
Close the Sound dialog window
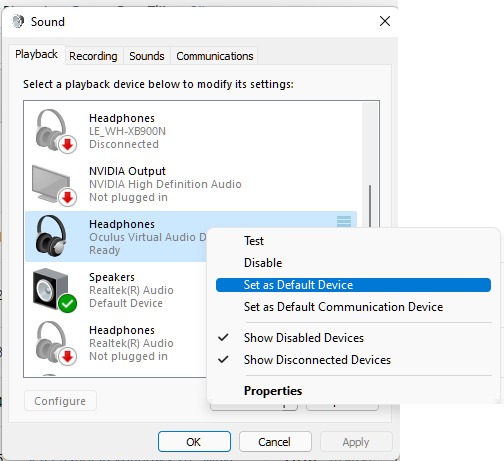tap(385, 21)
